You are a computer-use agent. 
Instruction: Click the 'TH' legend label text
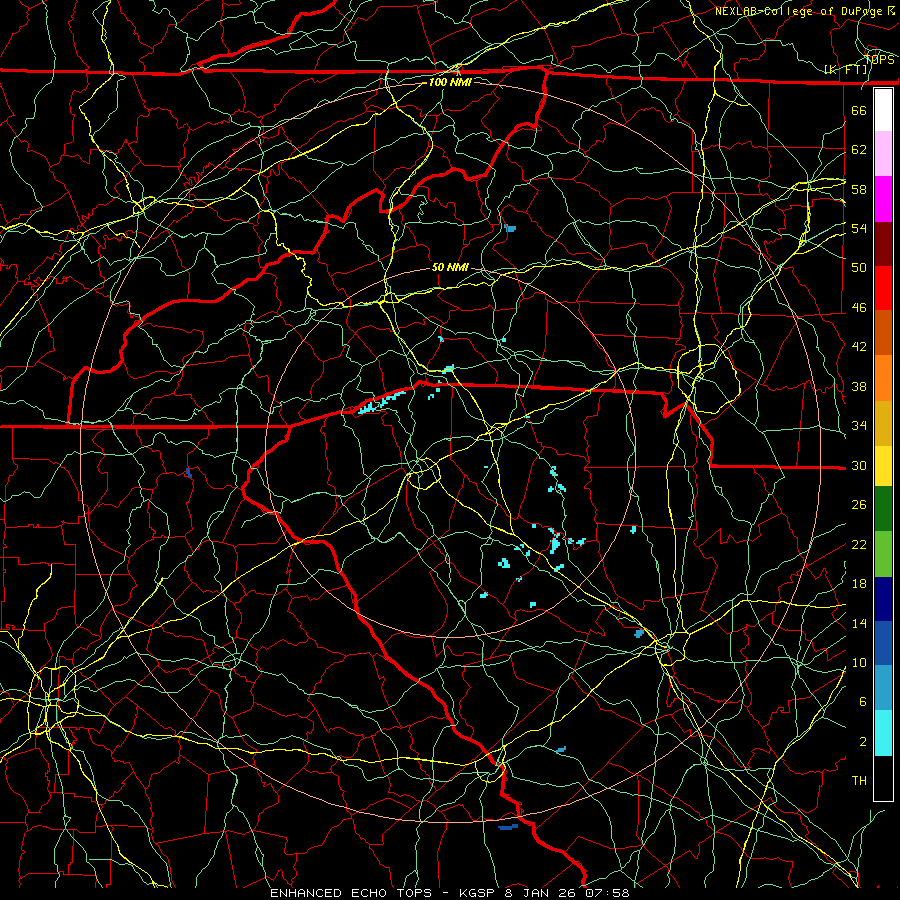pos(859,781)
